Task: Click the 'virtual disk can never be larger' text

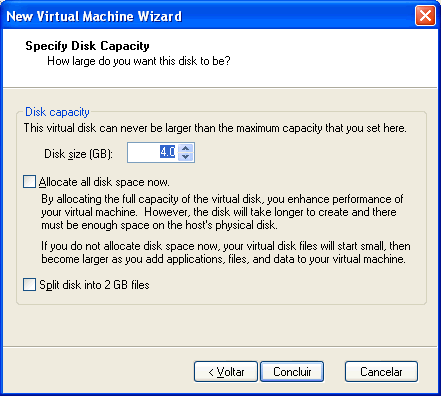Action: point(215,128)
